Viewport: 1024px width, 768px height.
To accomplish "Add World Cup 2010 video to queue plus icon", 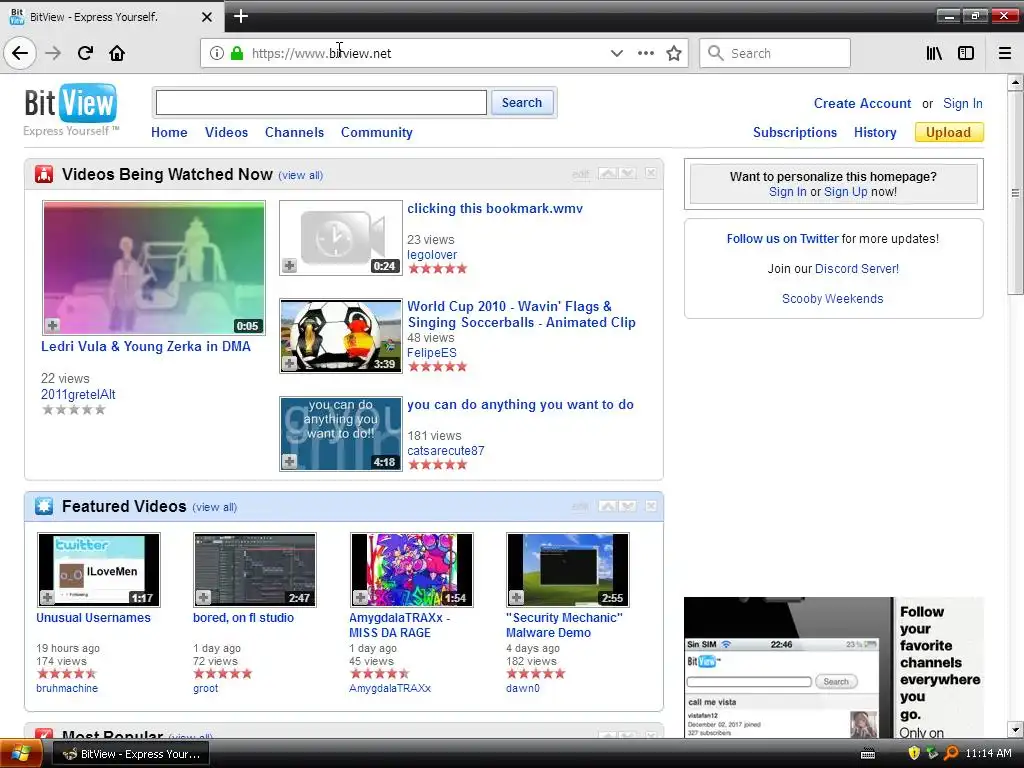I will pyautogui.click(x=289, y=363).
